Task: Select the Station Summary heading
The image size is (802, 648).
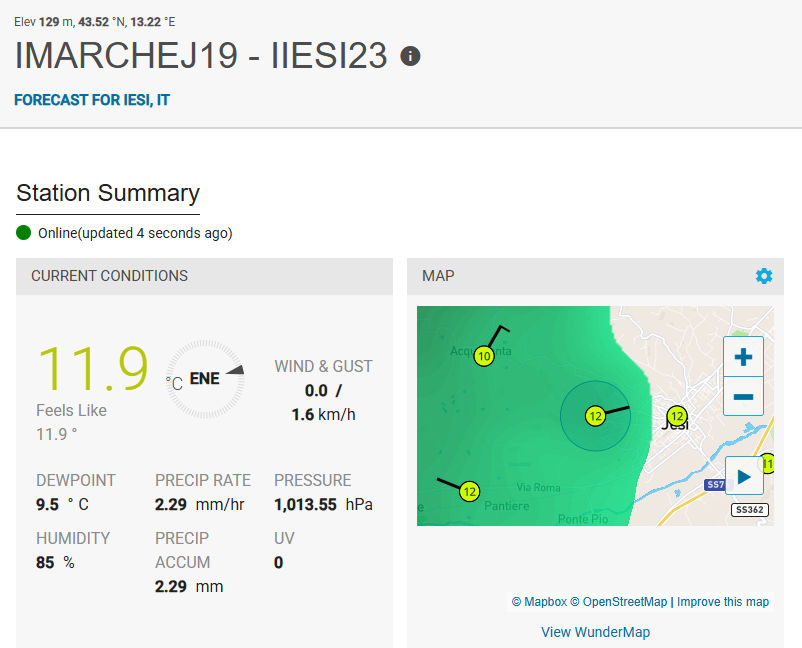Action: point(108,193)
